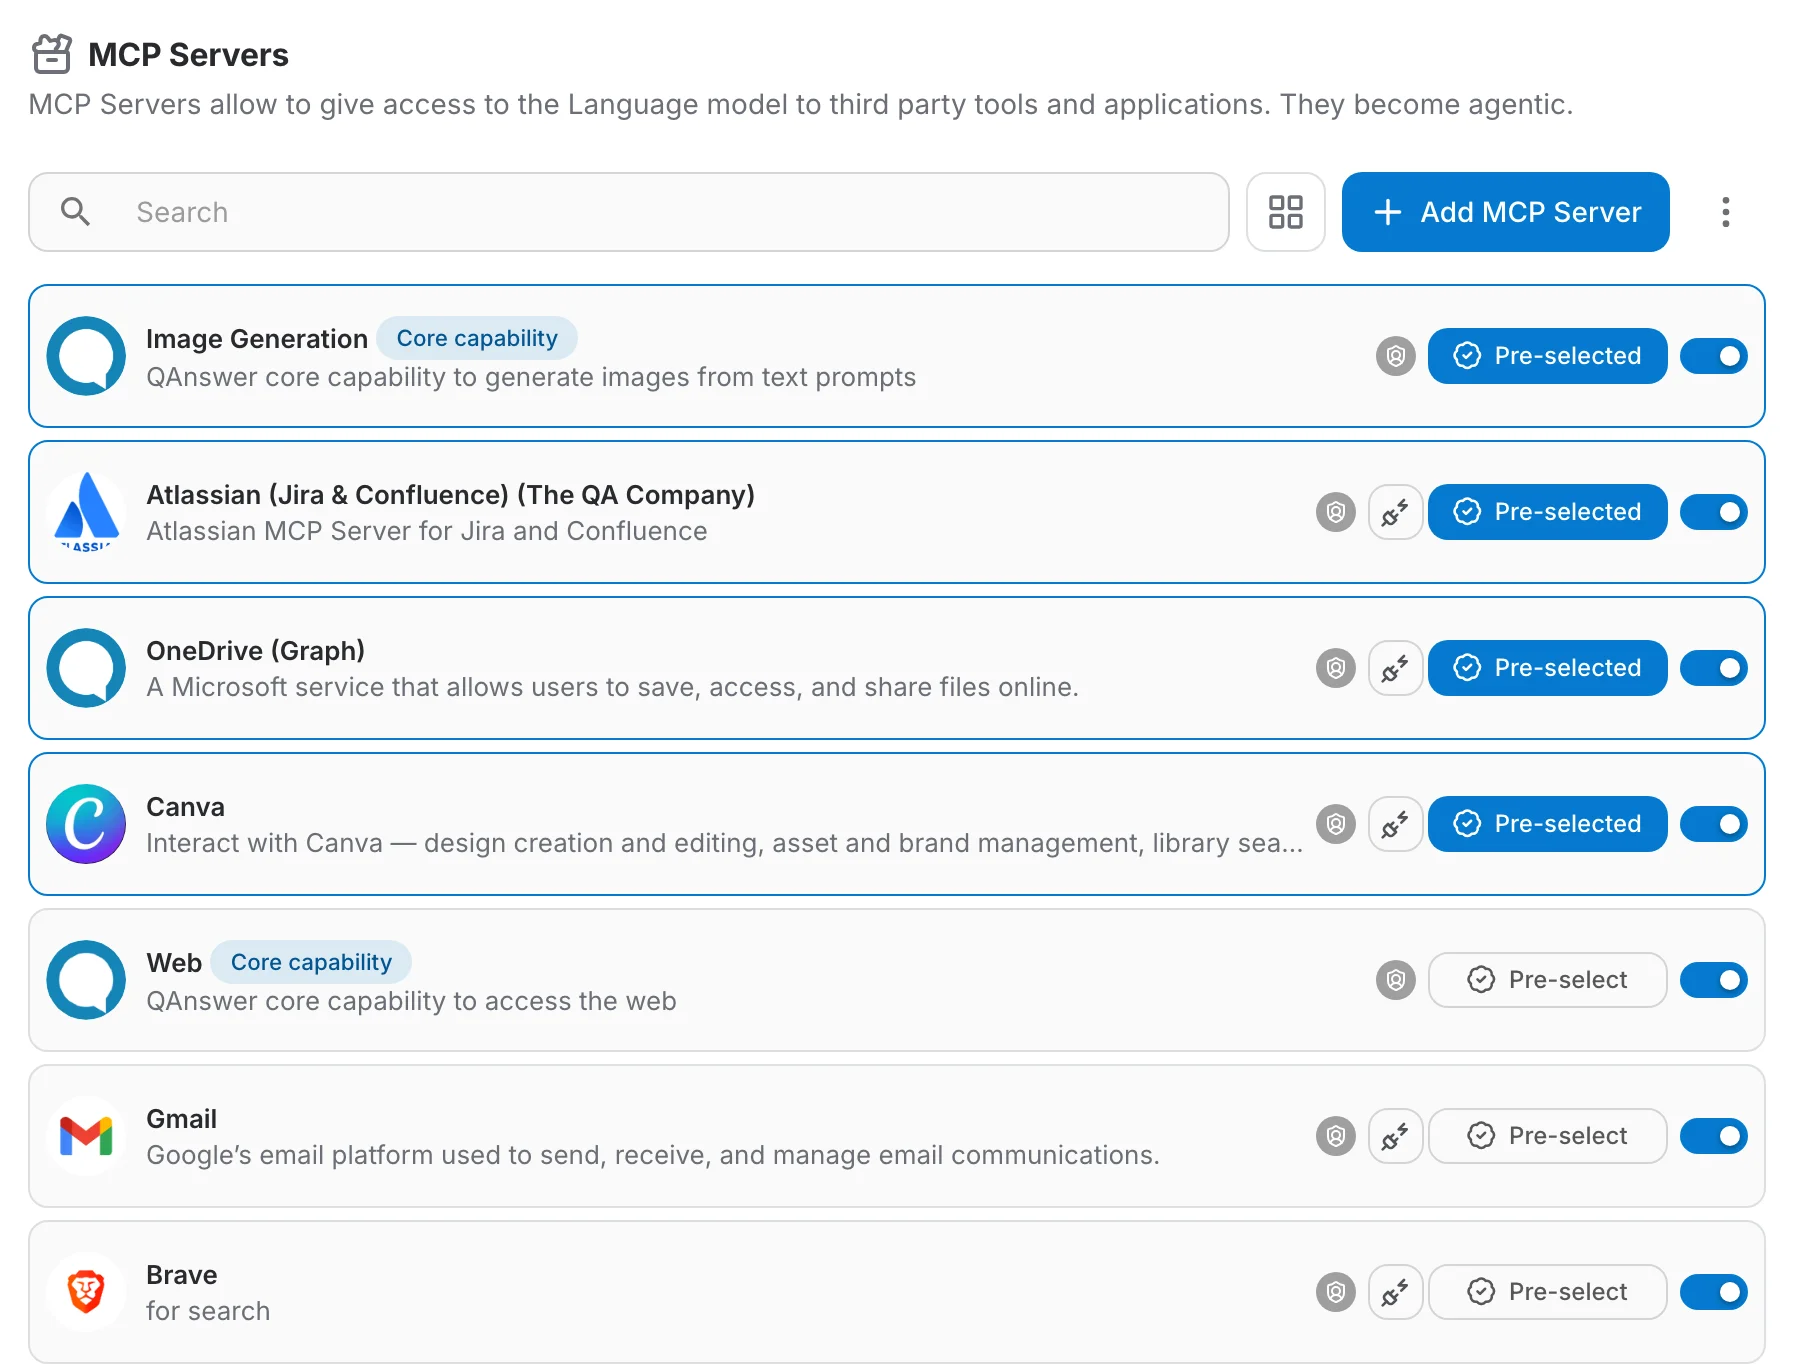Focus the Search input field
This screenshot has height=1370, width=1794.
click(628, 212)
